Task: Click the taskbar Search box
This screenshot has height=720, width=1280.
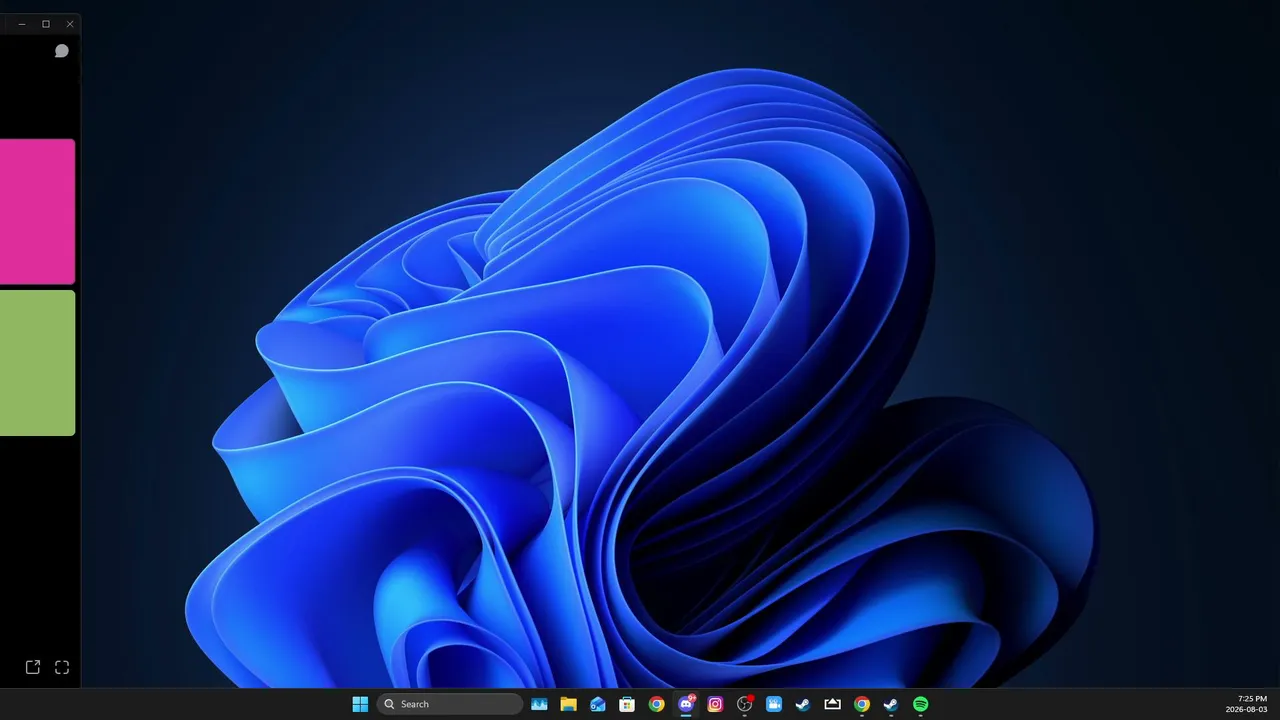Action: (x=450, y=704)
